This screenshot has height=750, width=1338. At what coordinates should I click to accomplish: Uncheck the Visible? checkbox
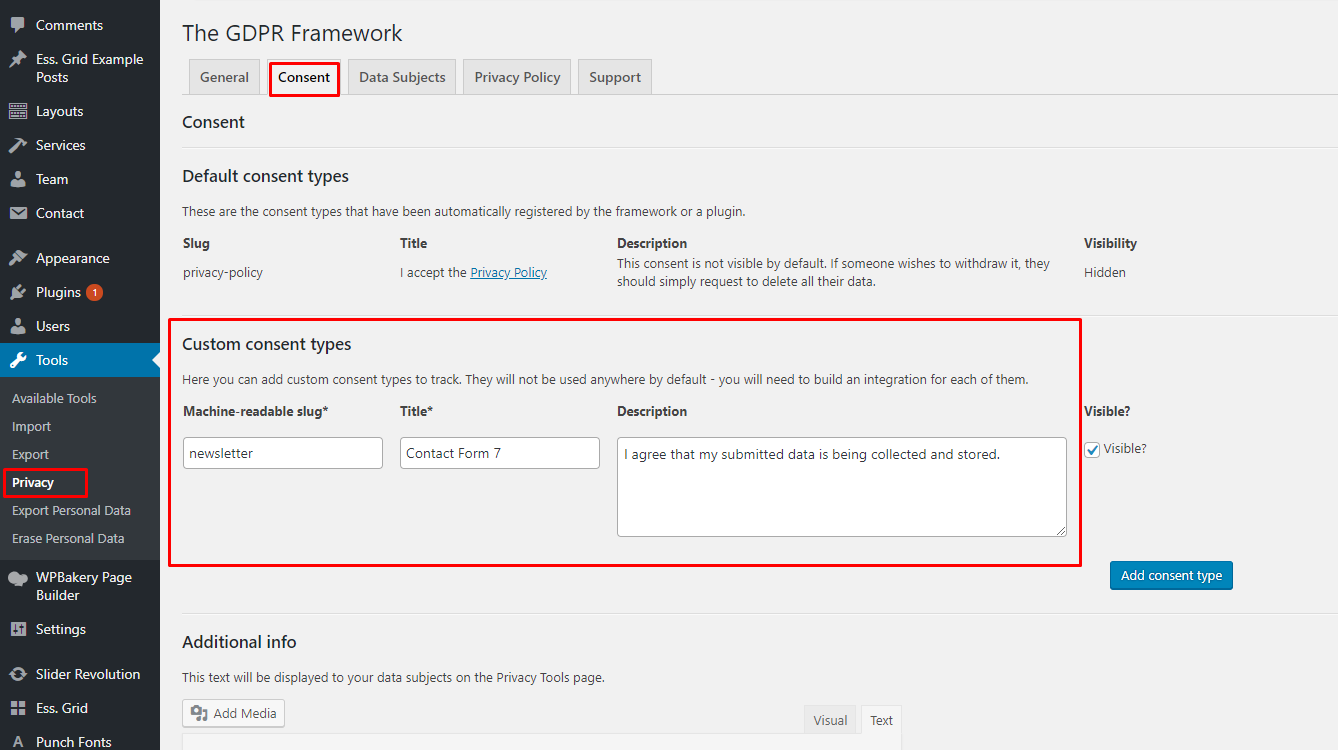point(1092,450)
